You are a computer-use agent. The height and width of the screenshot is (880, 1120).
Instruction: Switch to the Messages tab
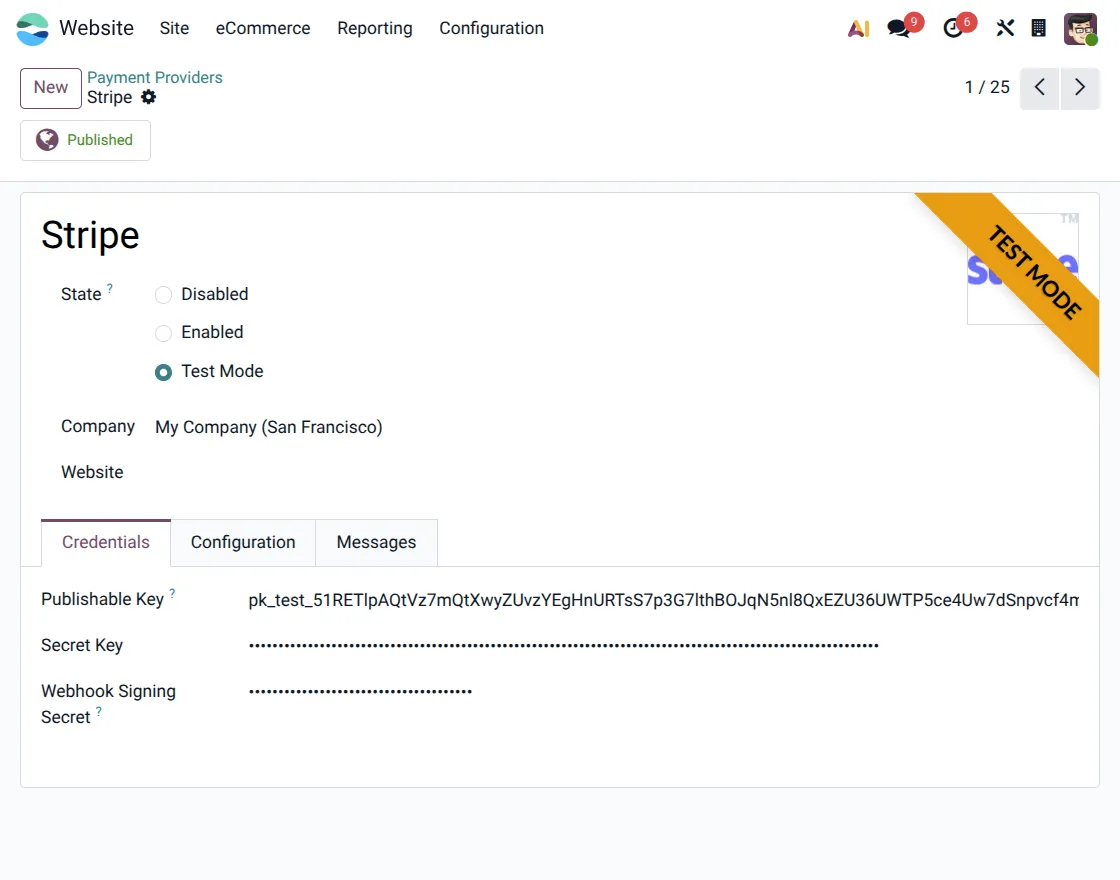click(x=376, y=542)
